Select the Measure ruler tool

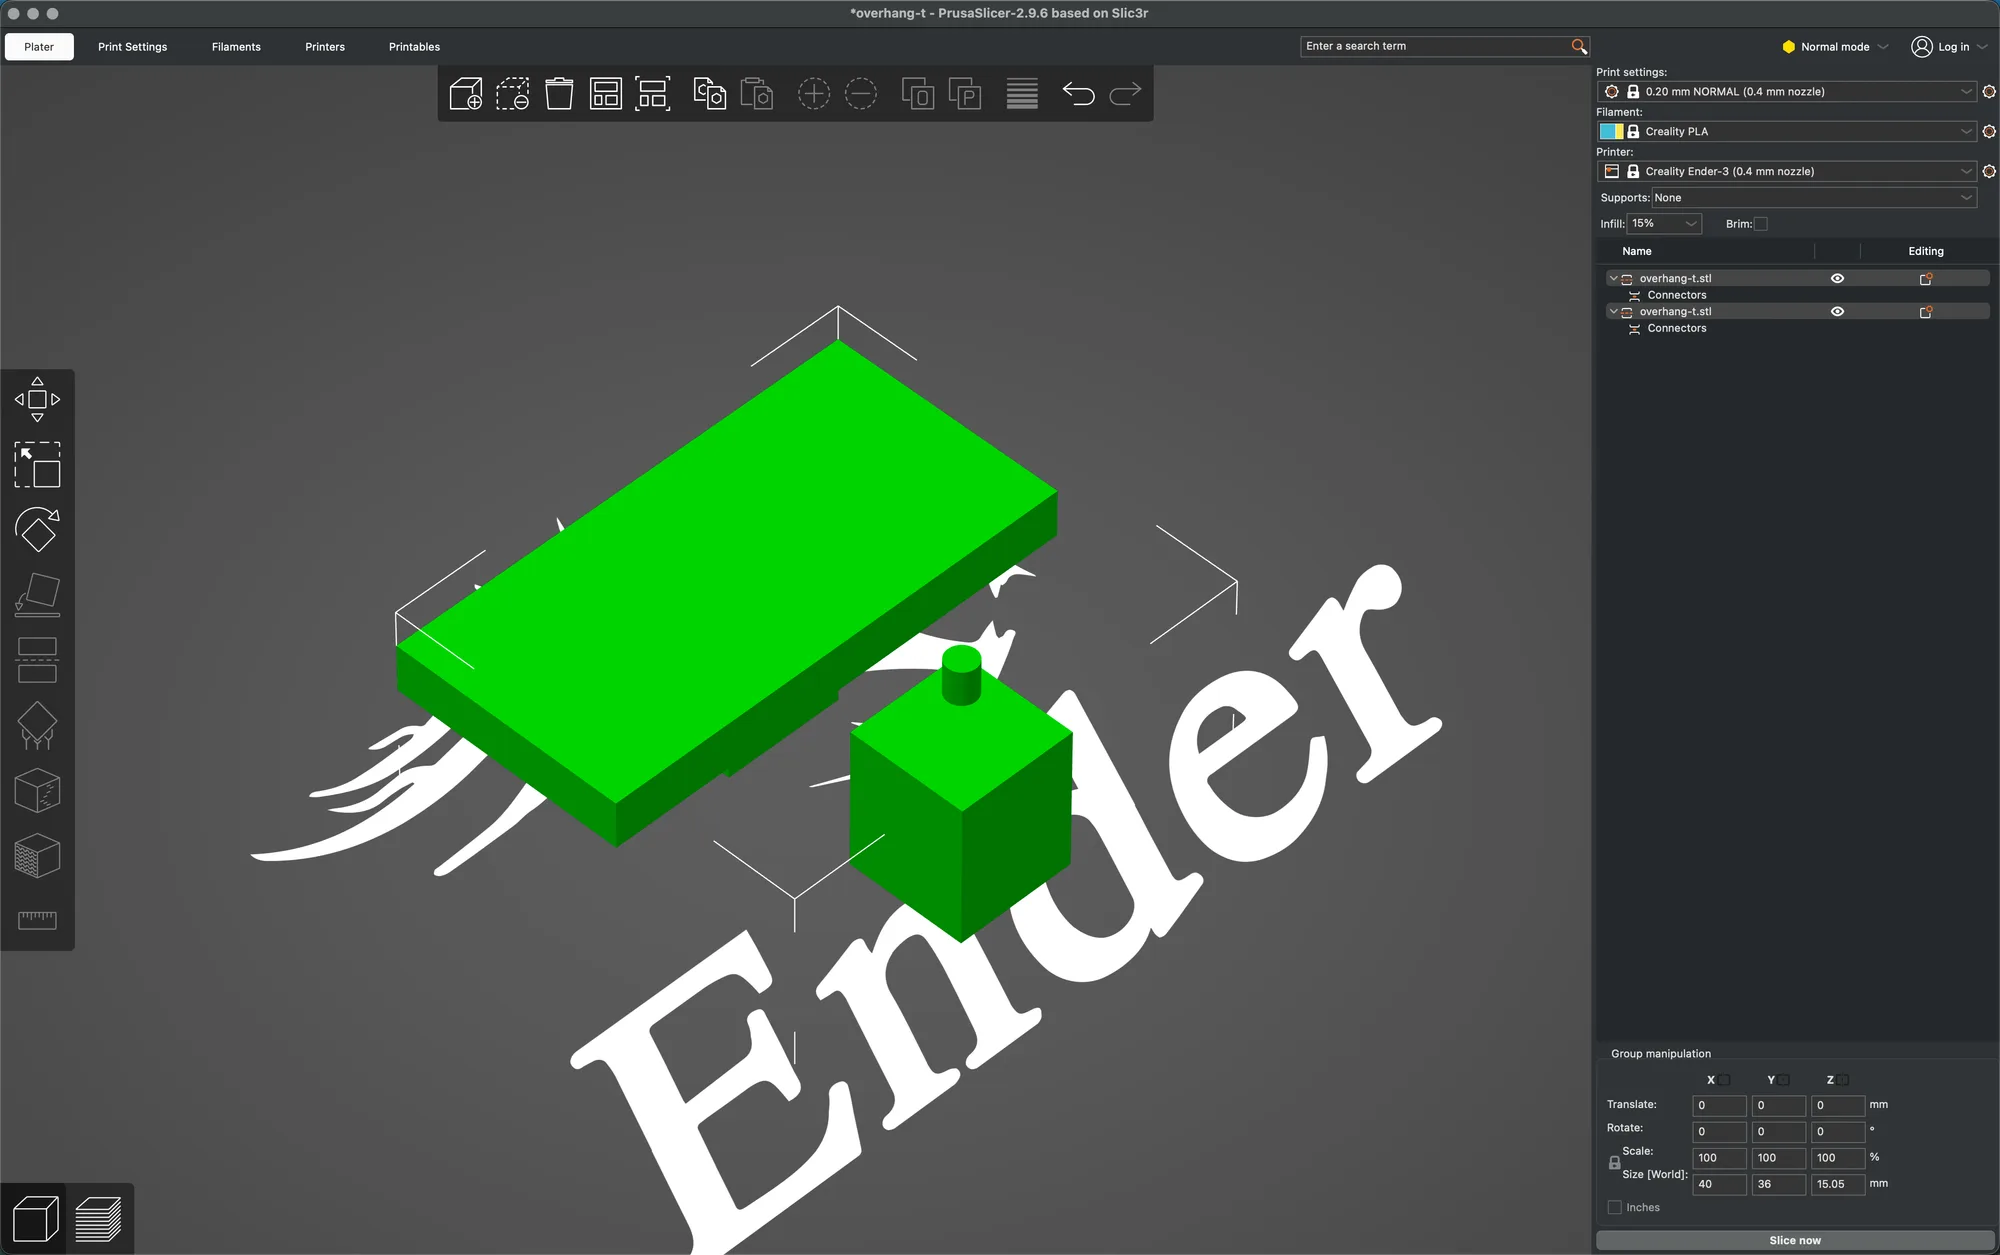click(x=37, y=920)
